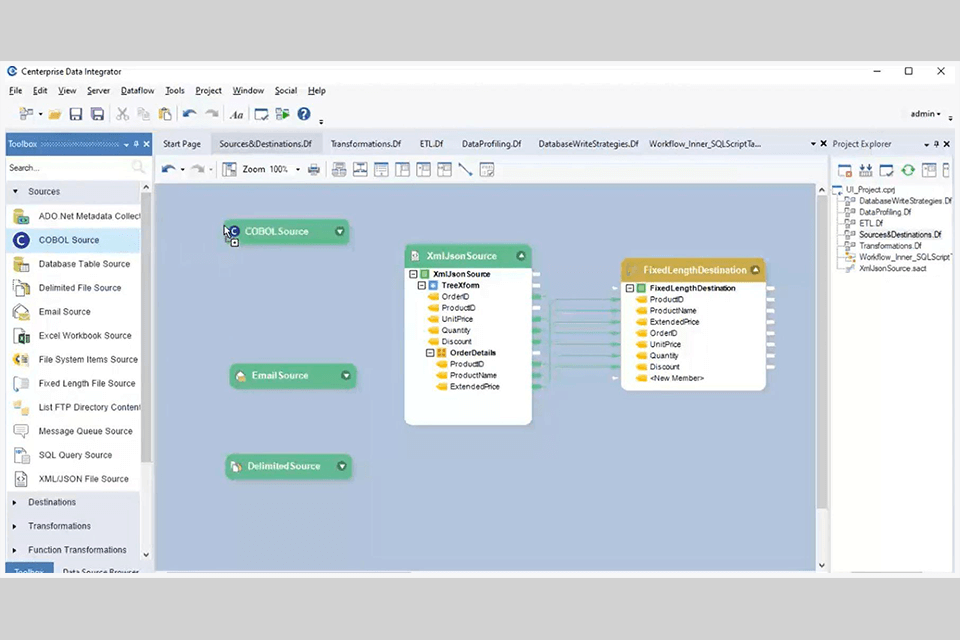Click the Save icon in main toolbar

76,114
